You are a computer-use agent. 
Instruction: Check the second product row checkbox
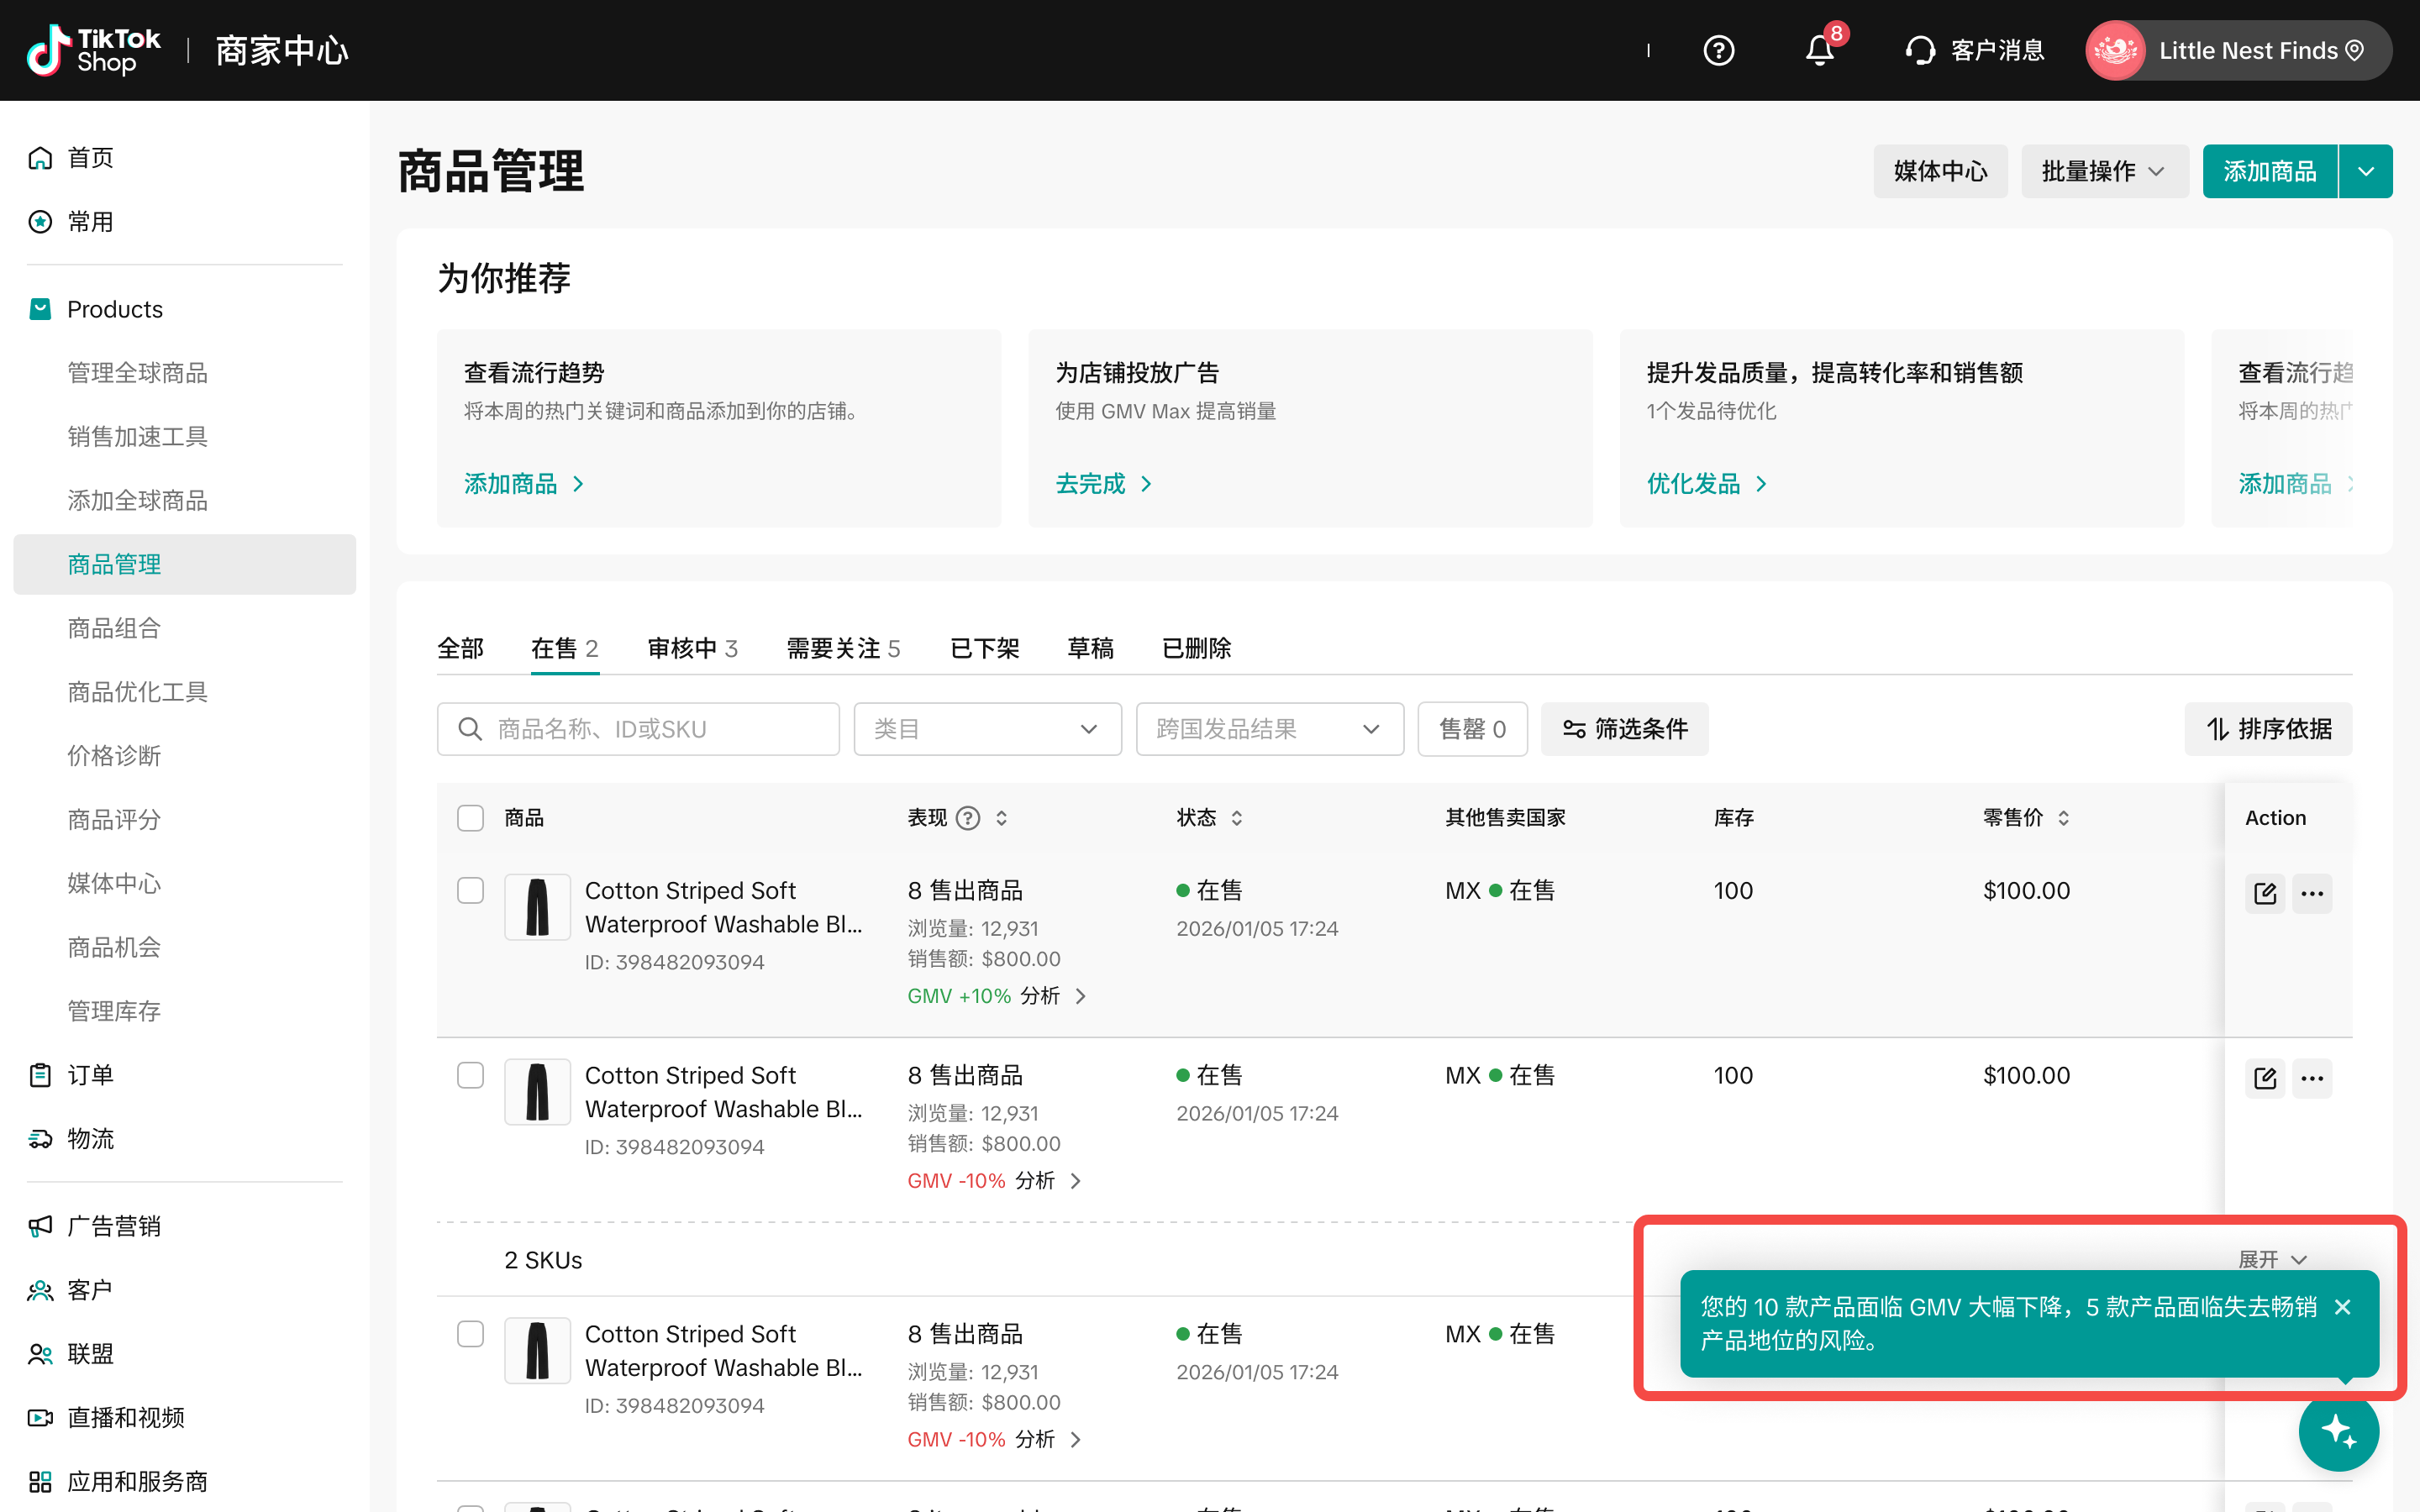coord(470,1075)
